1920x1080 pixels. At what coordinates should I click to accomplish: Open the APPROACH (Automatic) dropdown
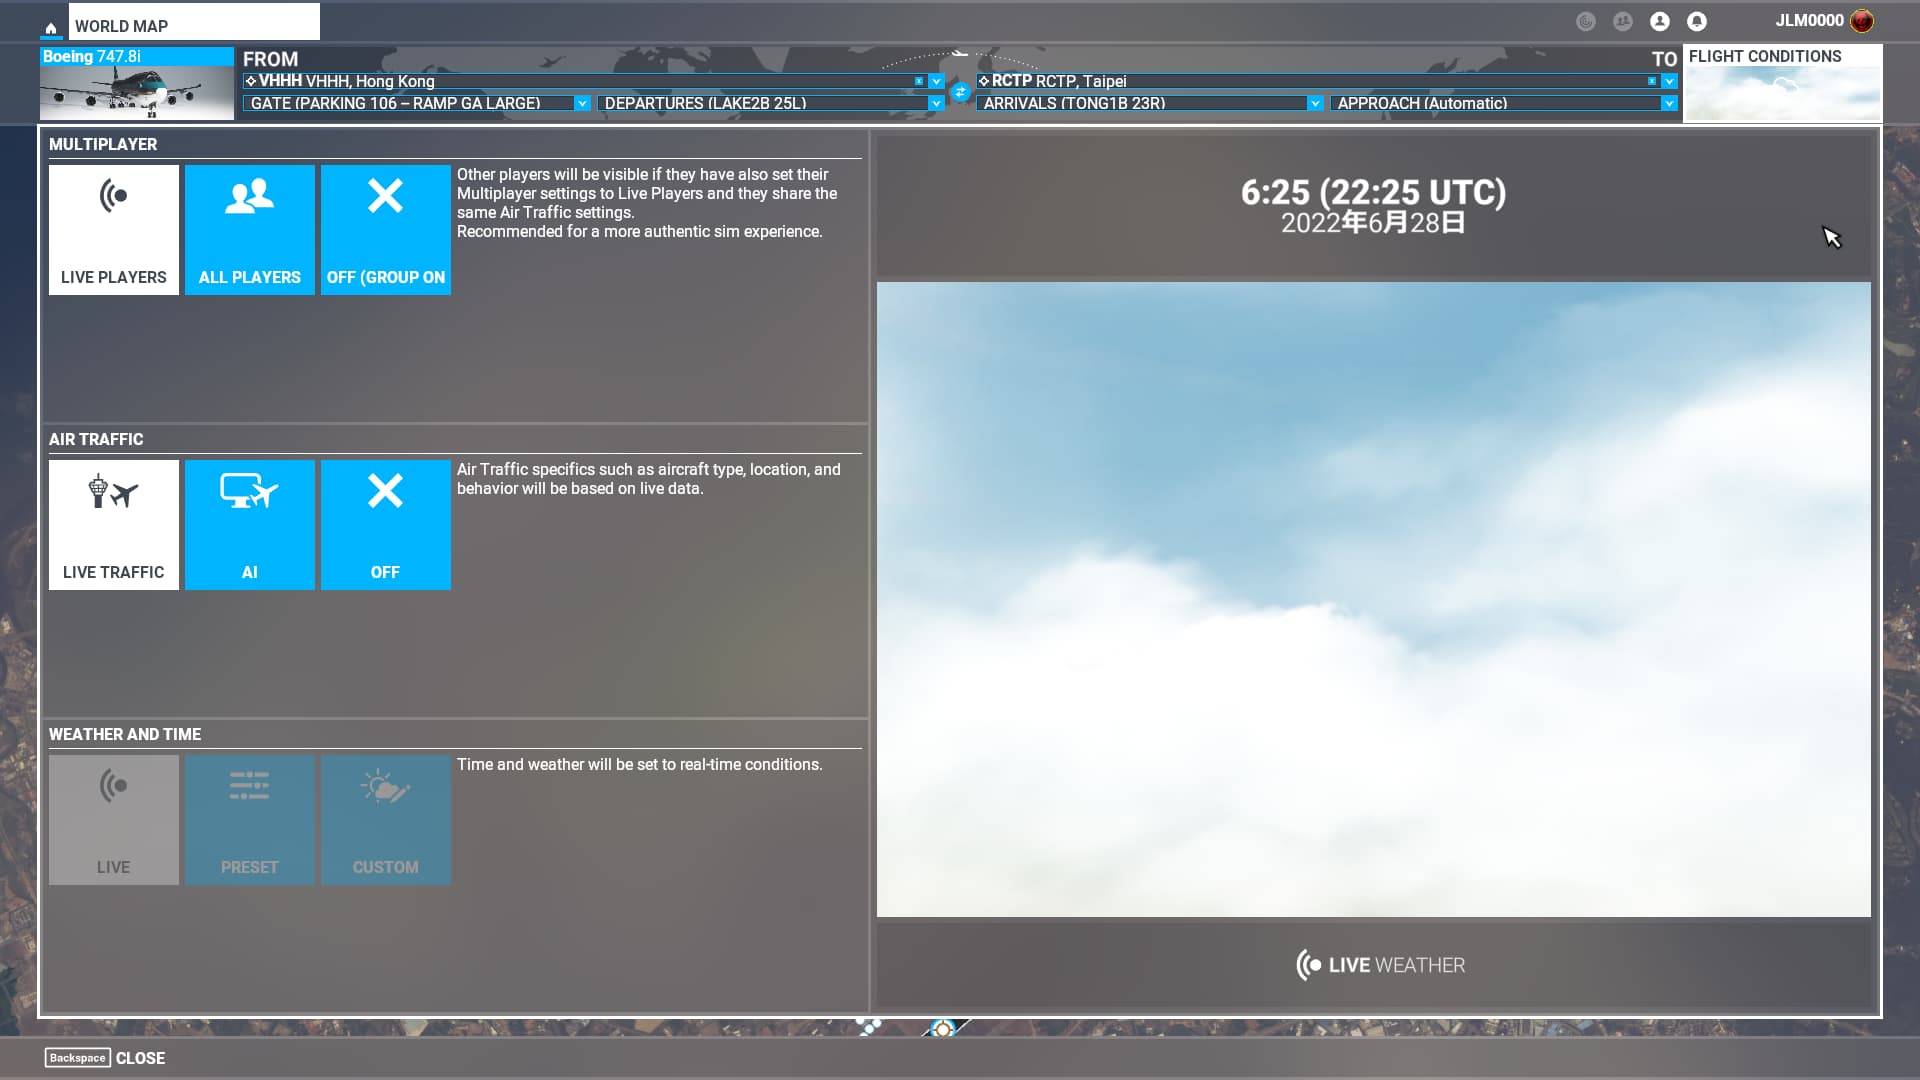[1504, 103]
